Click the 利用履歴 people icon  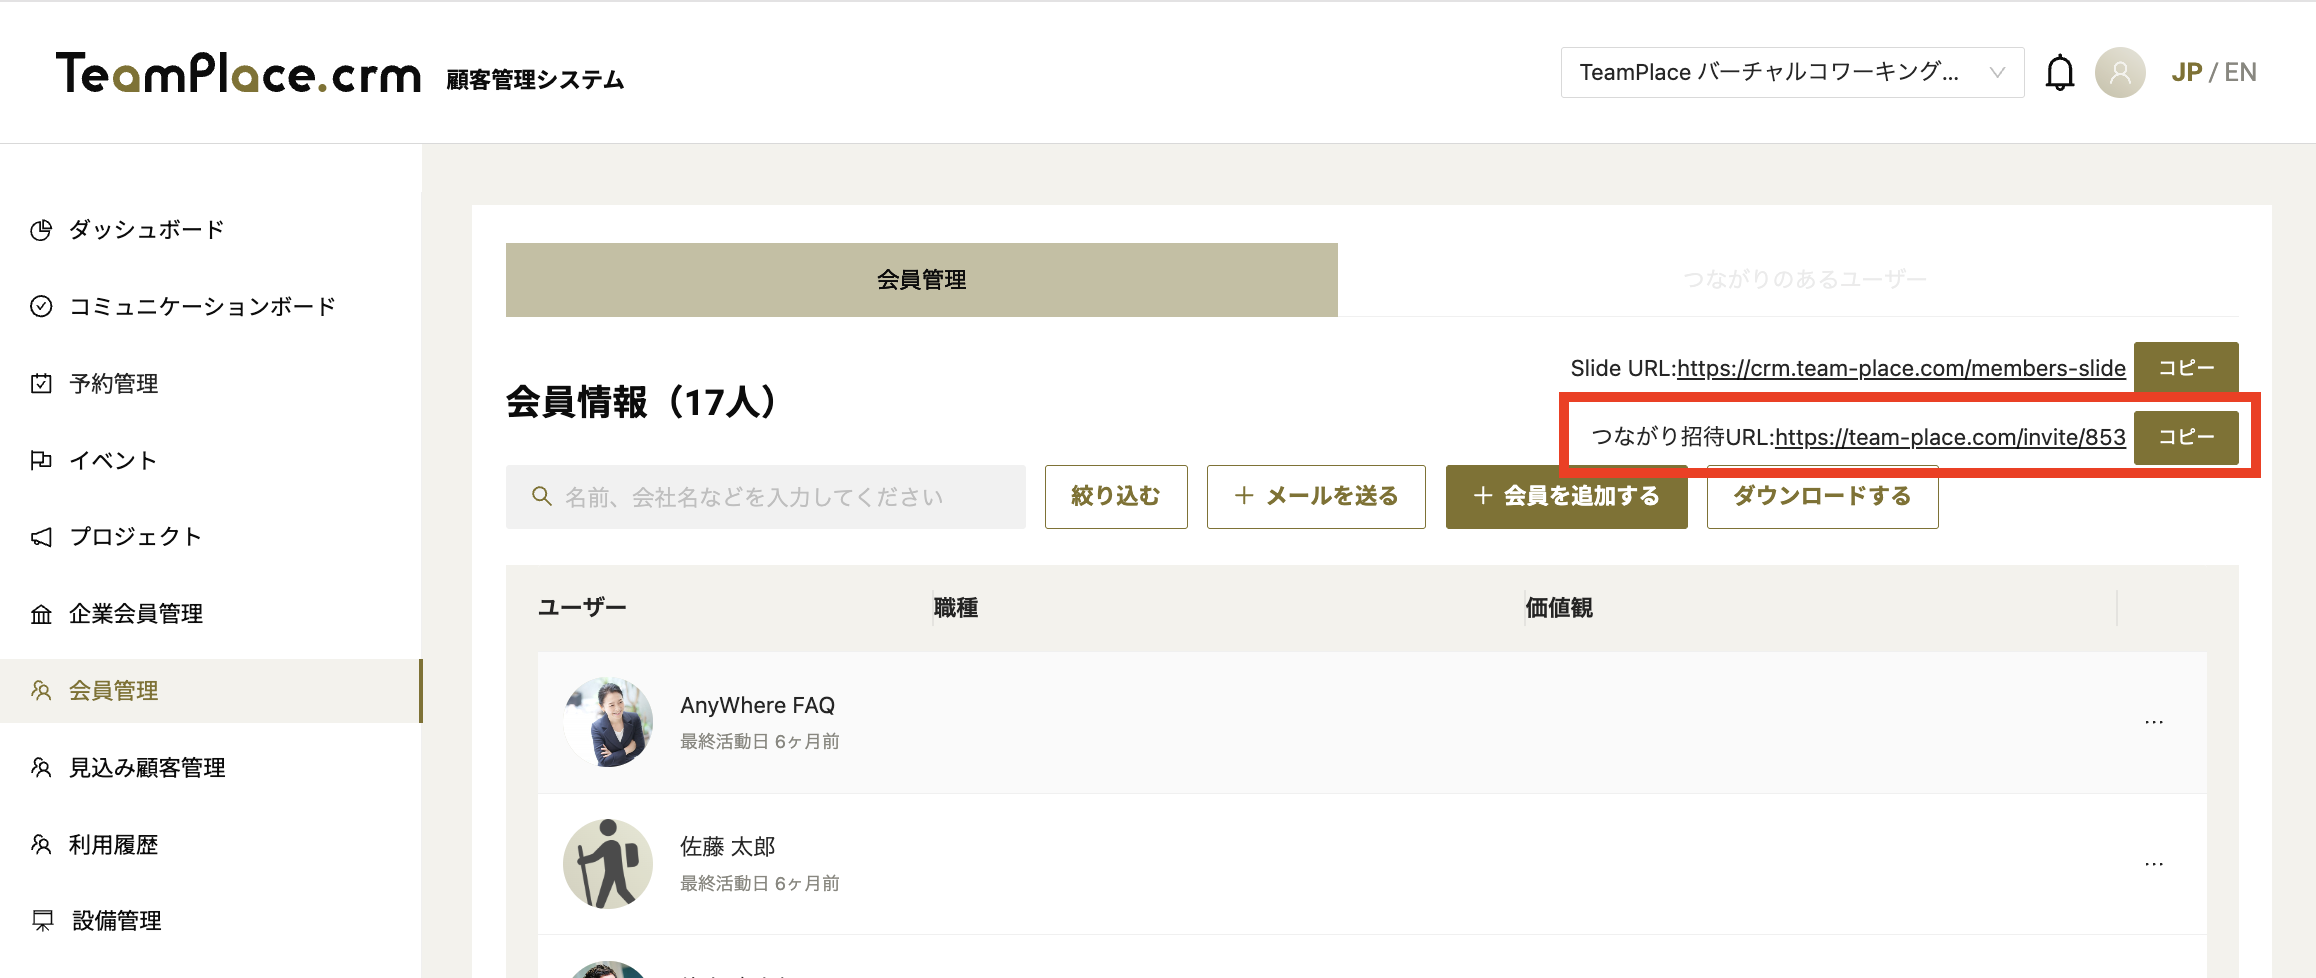click(x=41, y=844)
